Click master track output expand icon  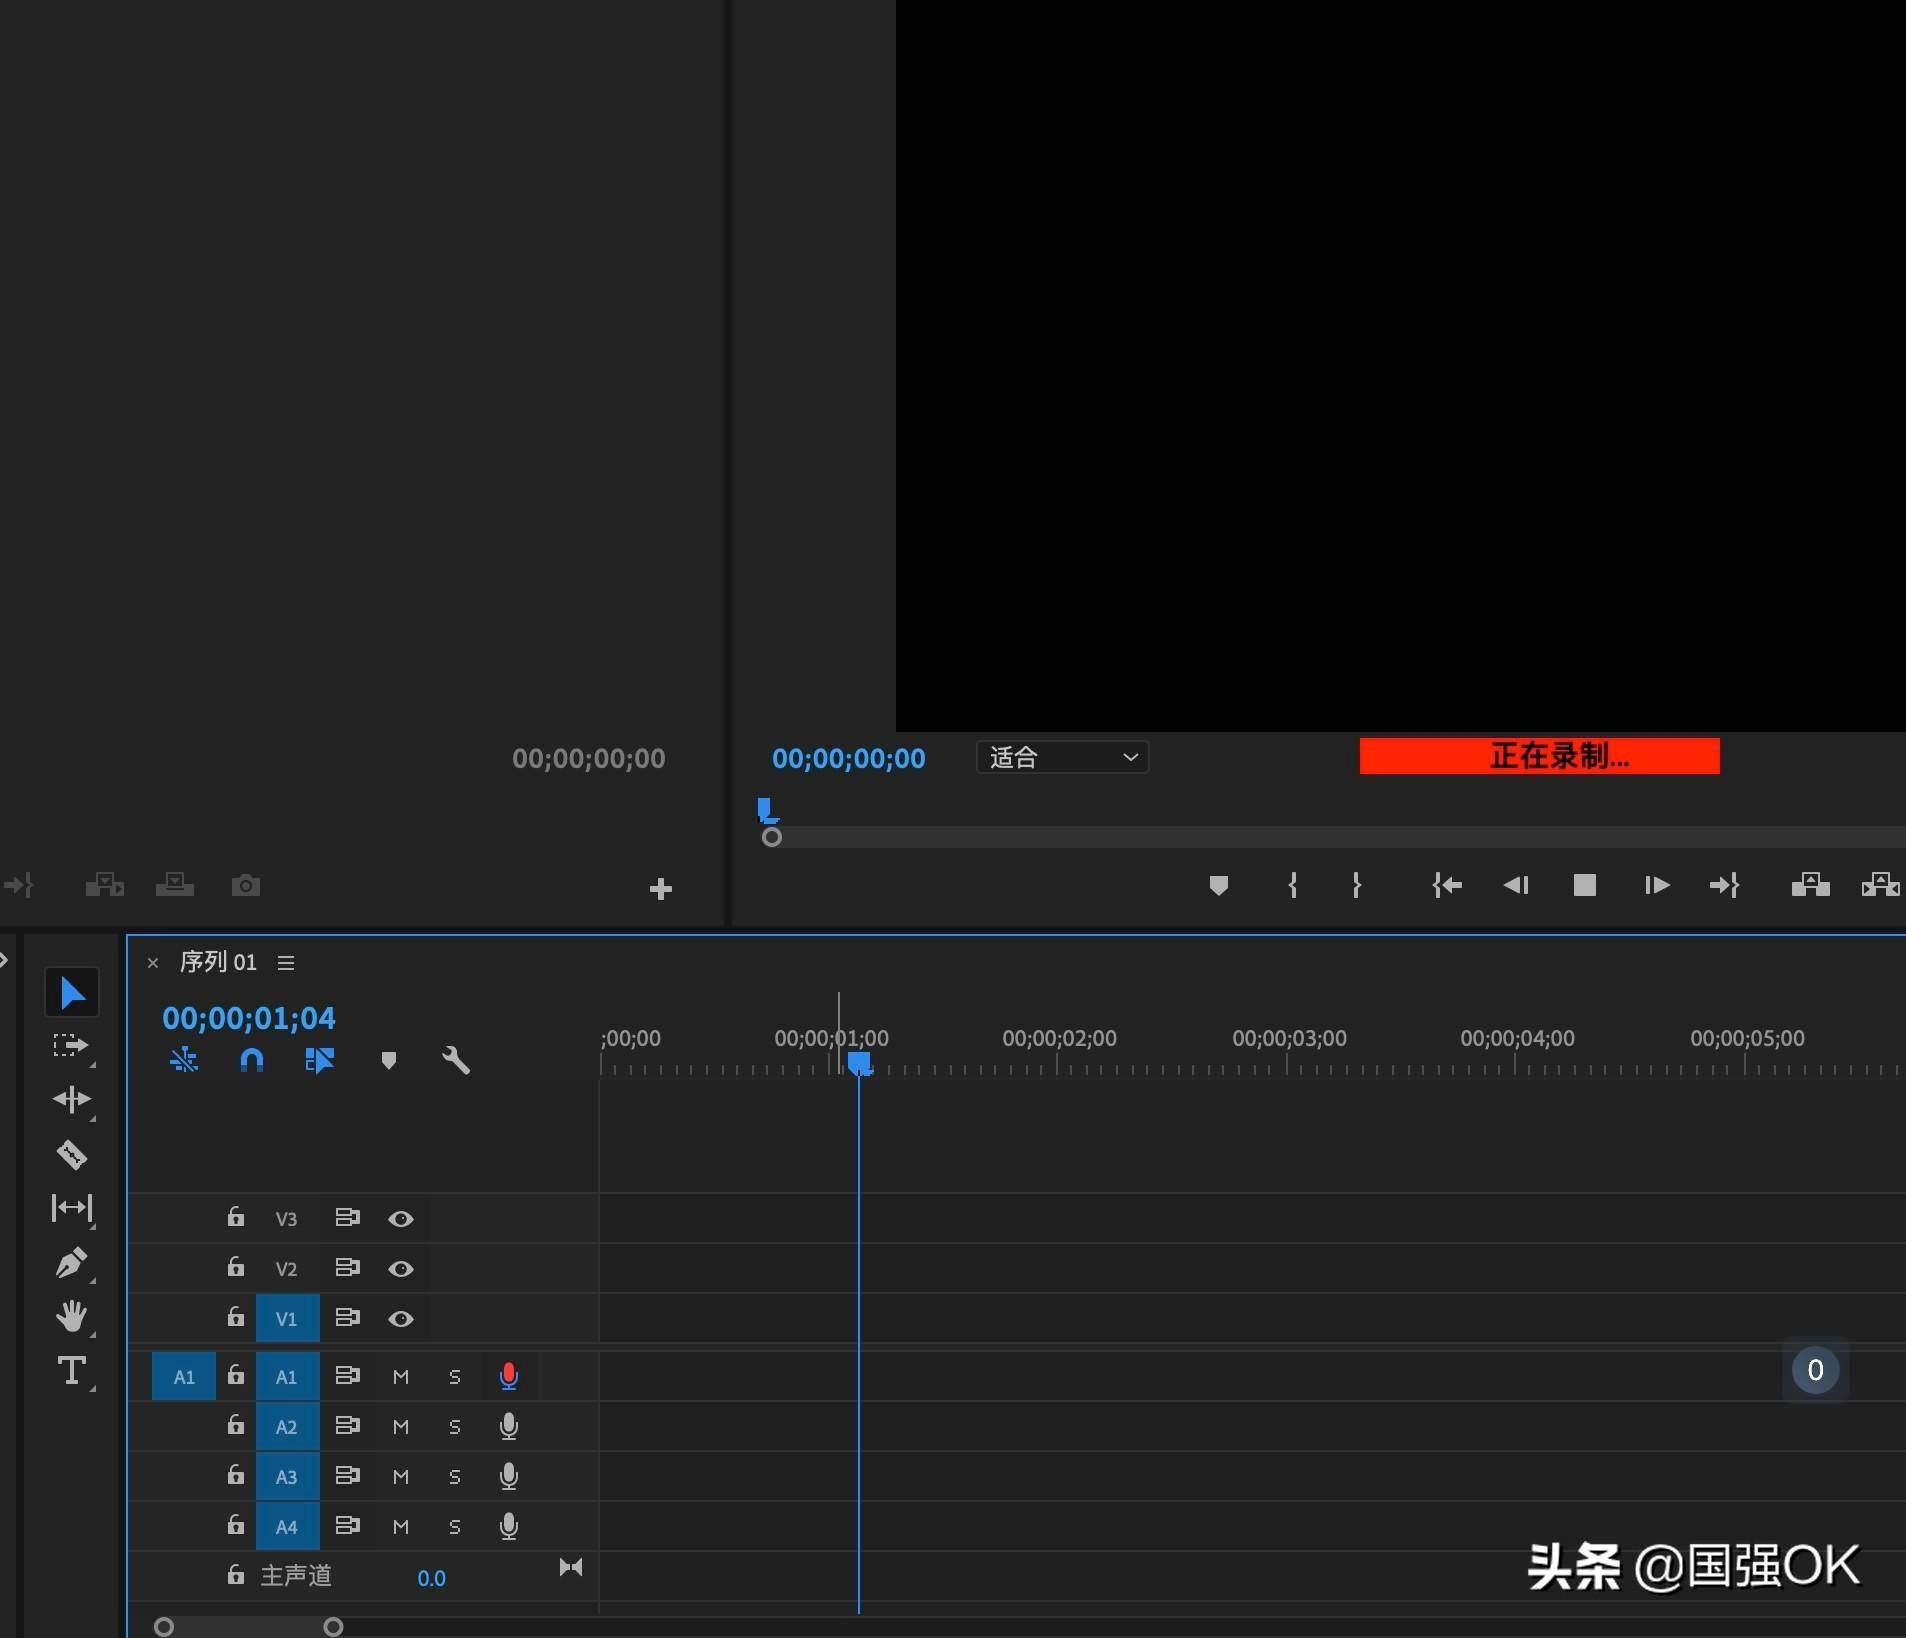pos(571,1567)
